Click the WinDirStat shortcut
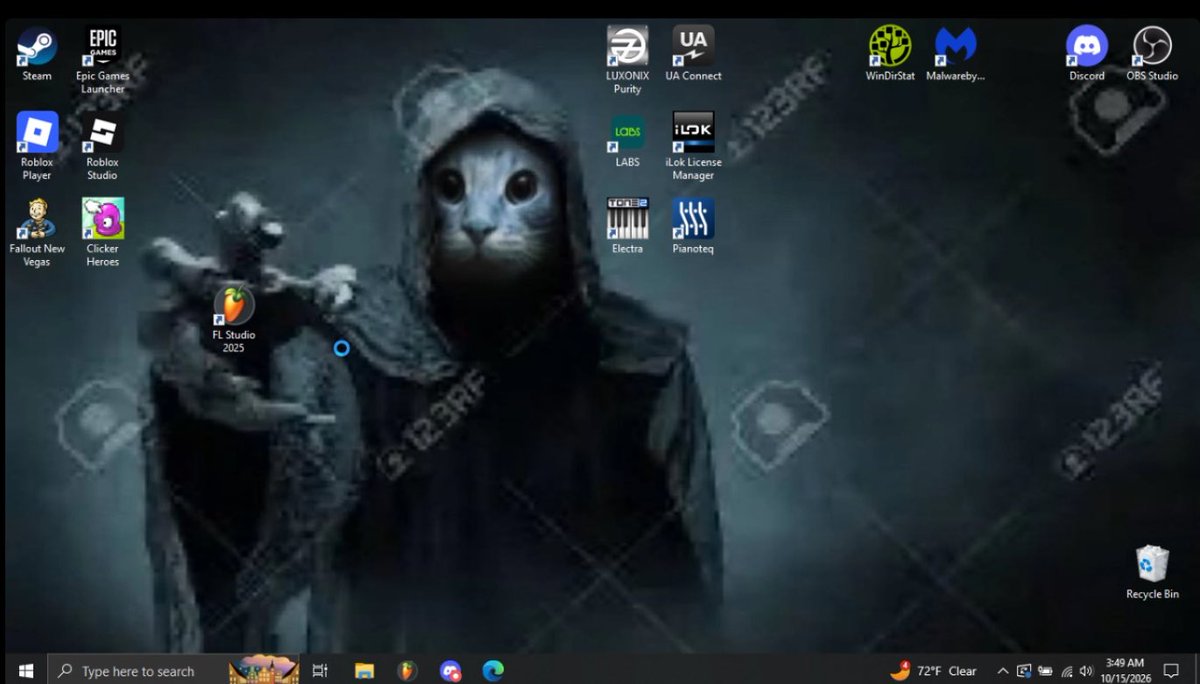 click(890, 54)
